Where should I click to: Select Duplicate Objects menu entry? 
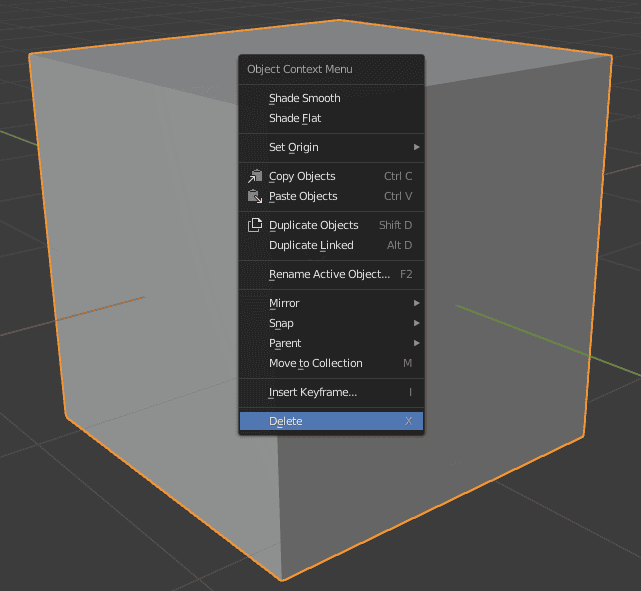[331, 225]
